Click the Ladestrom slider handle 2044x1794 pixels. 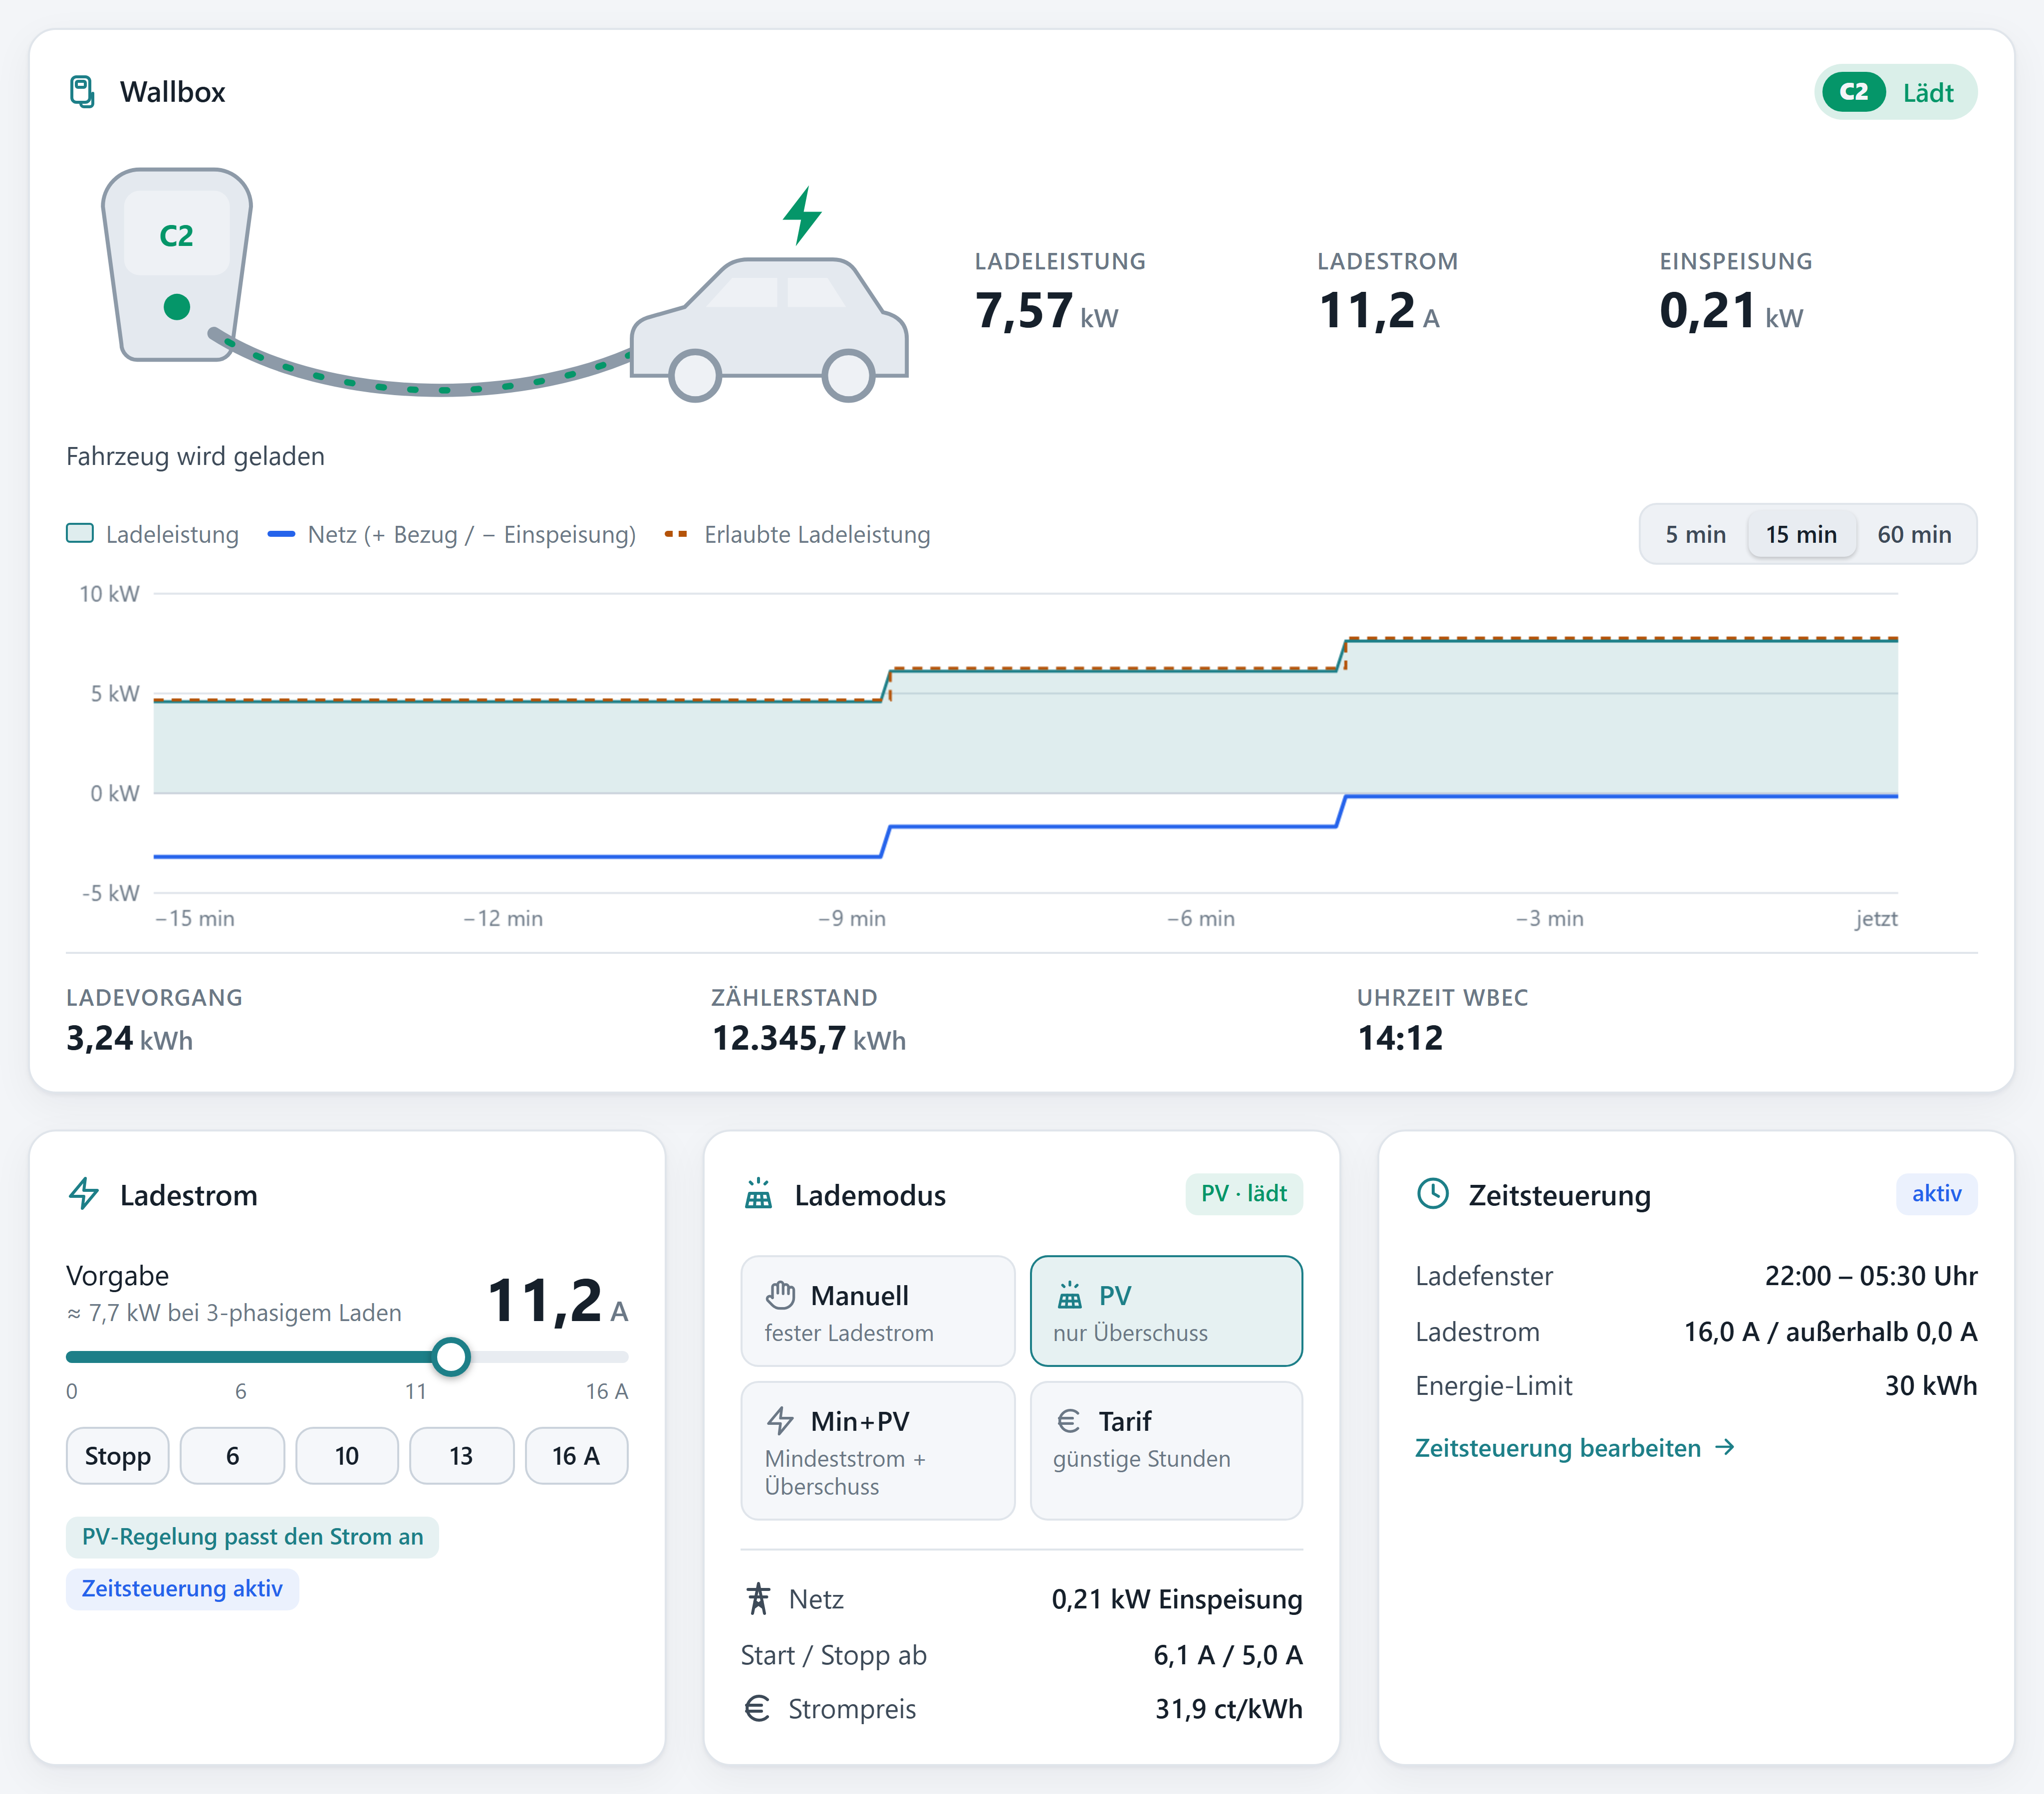point(451,1357)
